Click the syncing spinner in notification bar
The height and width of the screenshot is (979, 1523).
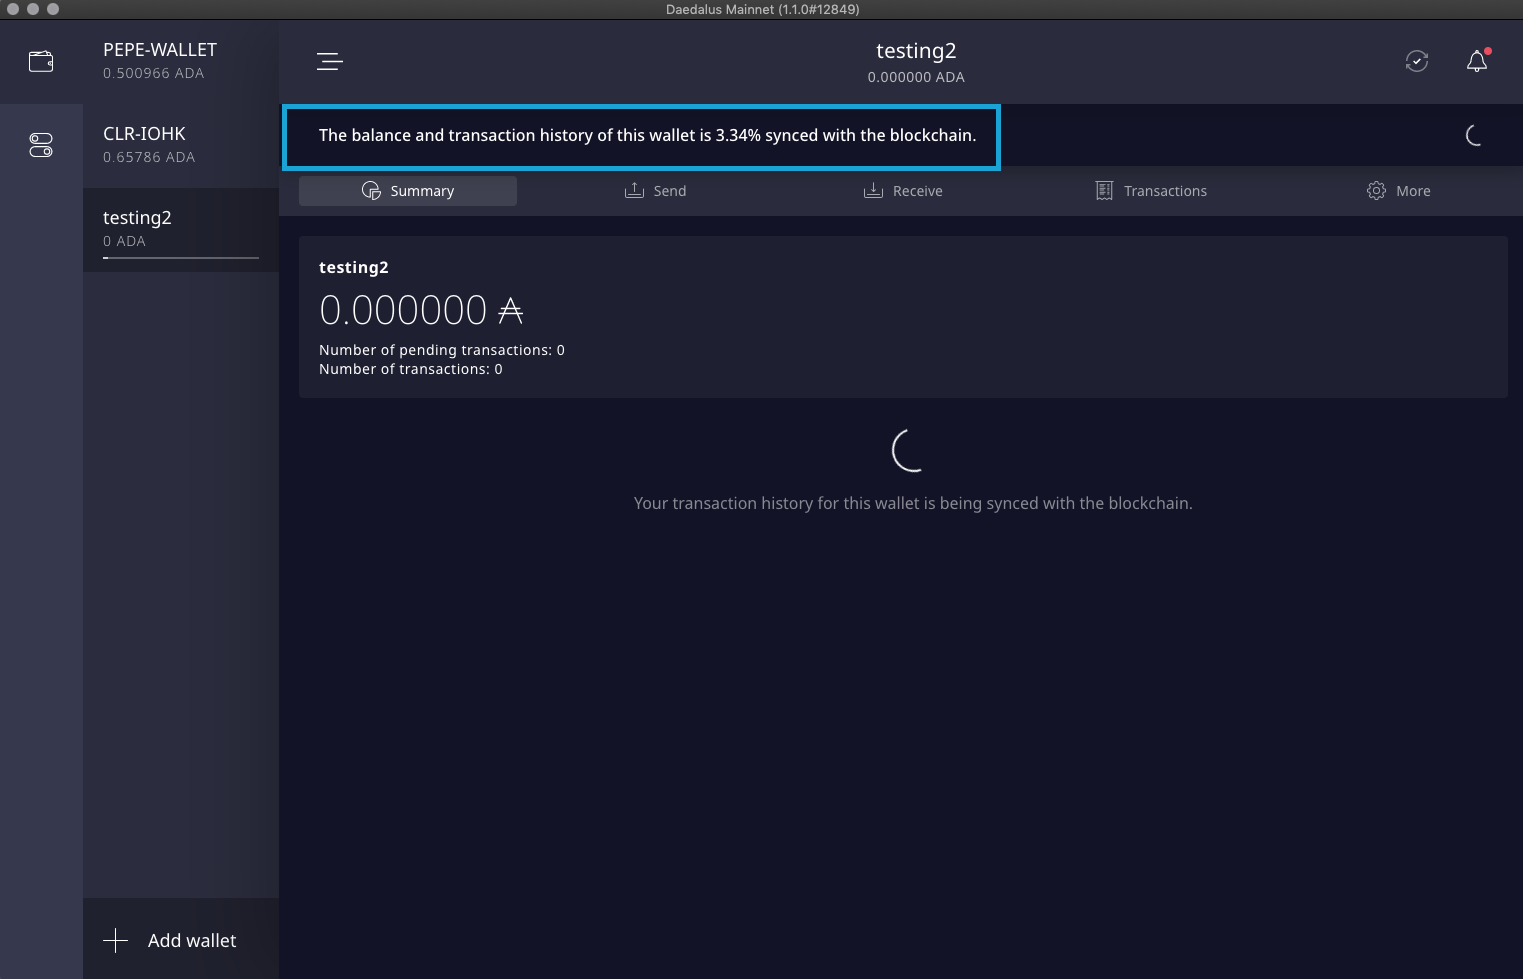point(1474,136)
